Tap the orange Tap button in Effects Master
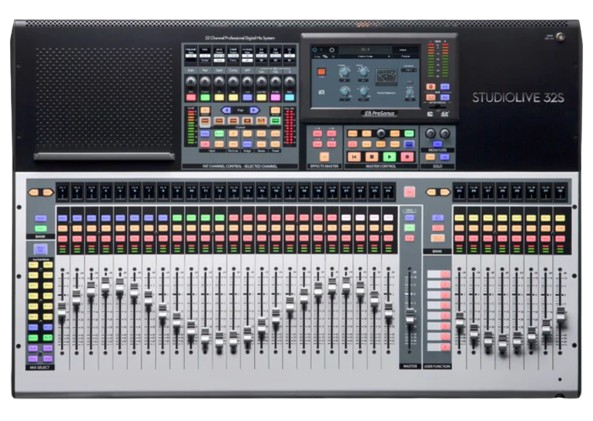The height and width of the screenshot is (421, 593). coord(324,157)
